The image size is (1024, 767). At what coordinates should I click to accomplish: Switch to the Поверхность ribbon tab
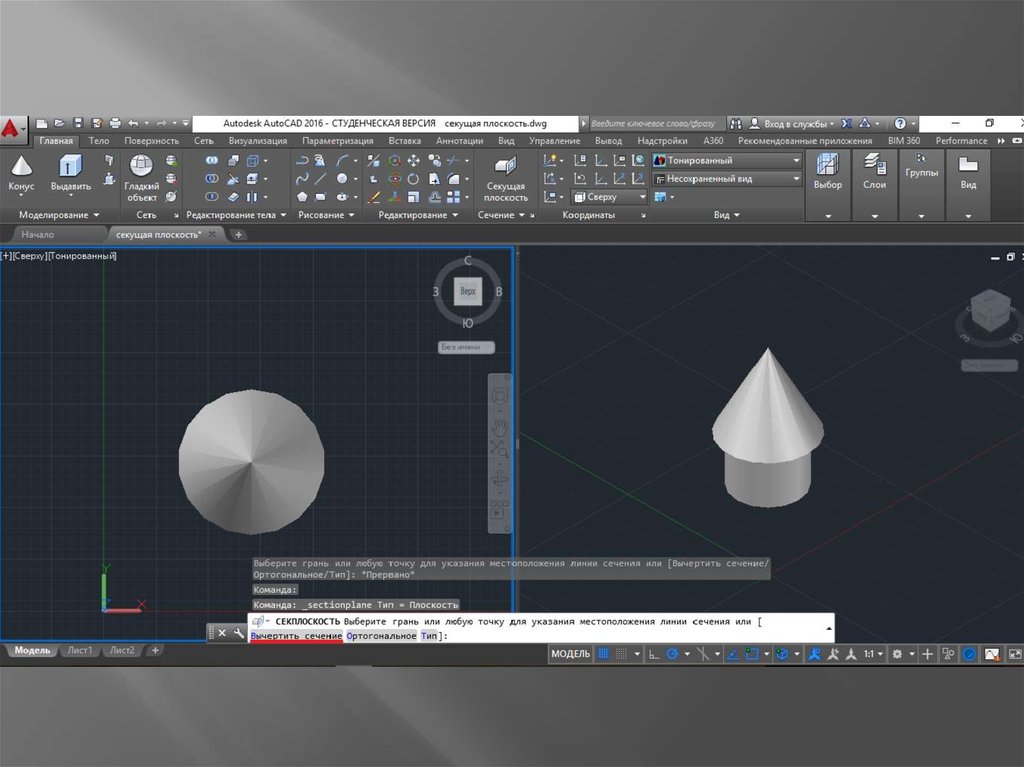coord(152,141)
